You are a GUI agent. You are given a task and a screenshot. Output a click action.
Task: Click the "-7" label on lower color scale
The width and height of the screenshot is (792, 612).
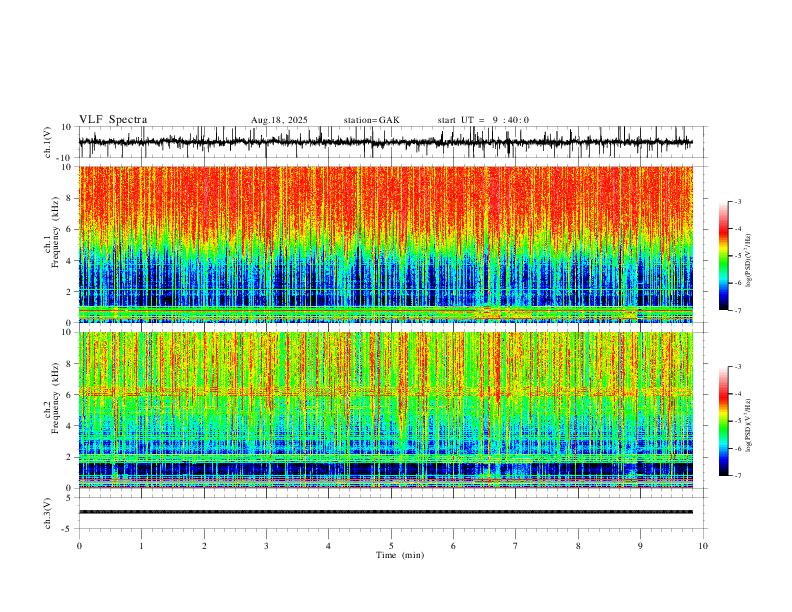737,475
